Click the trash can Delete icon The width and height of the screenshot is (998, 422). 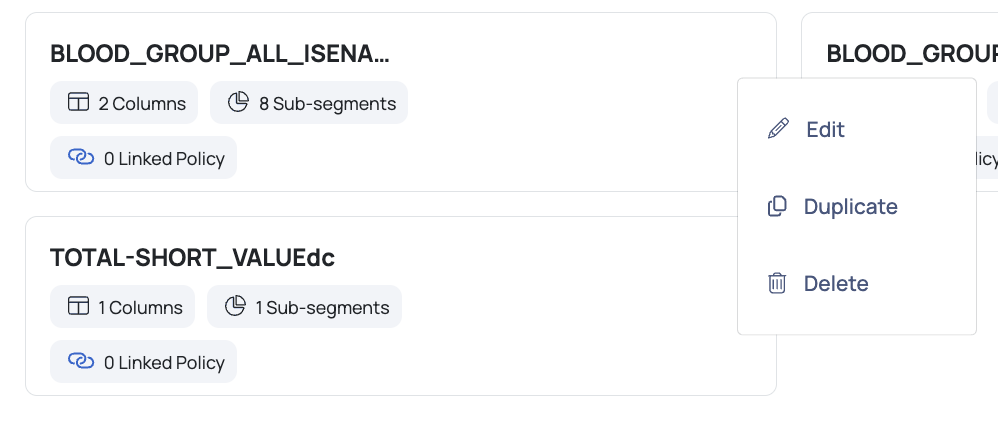[x=777, y=283]
